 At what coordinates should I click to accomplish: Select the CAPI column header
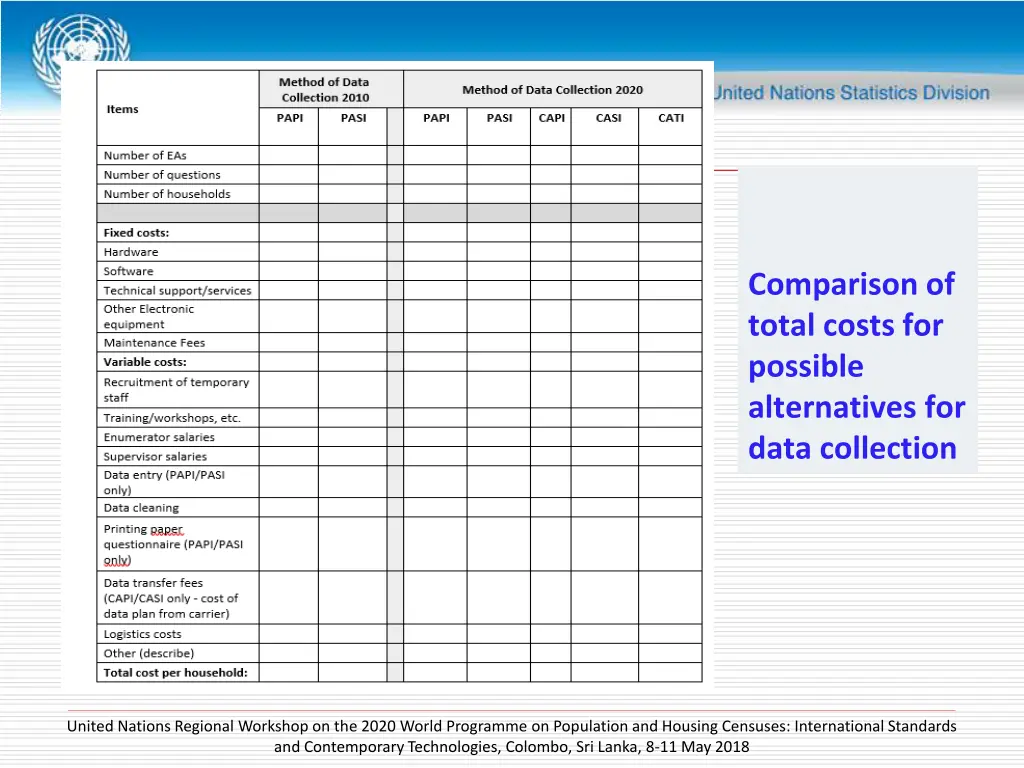tap(552, 118)
